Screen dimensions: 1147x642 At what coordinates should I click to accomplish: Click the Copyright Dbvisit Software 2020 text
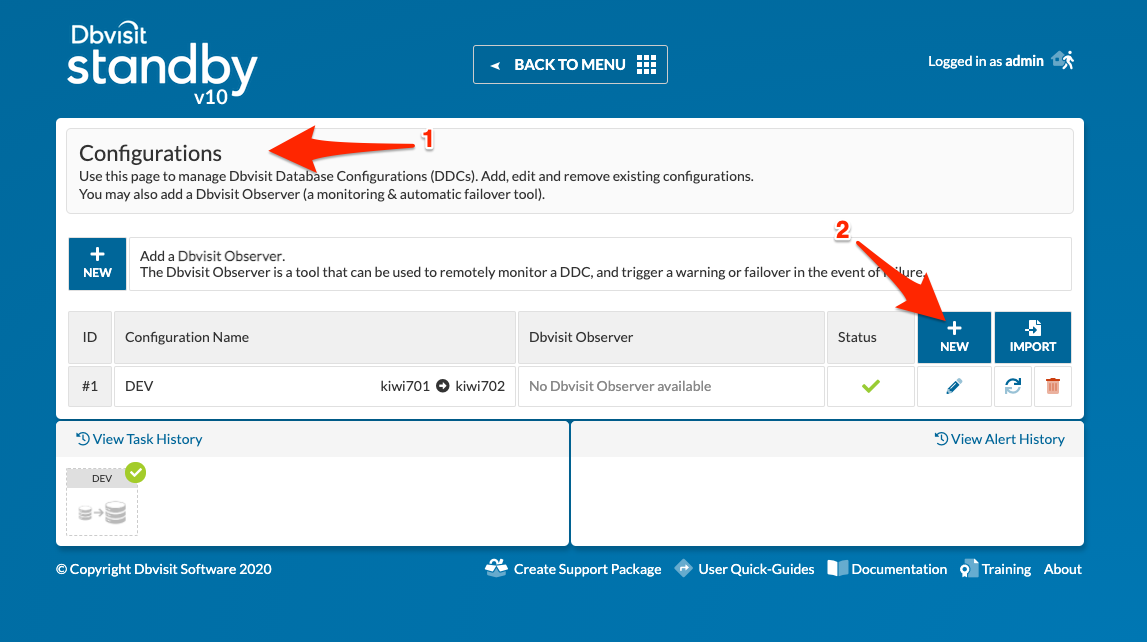click(x=164, y=569)
